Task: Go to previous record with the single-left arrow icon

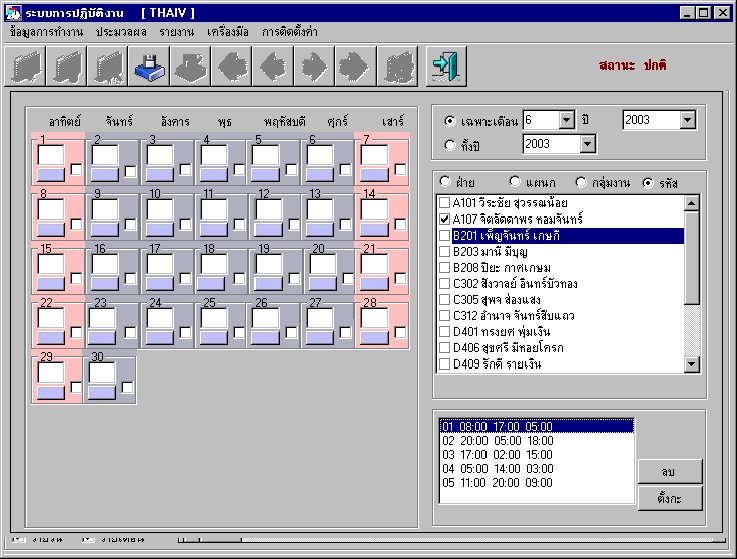Action: click(273, 66)
